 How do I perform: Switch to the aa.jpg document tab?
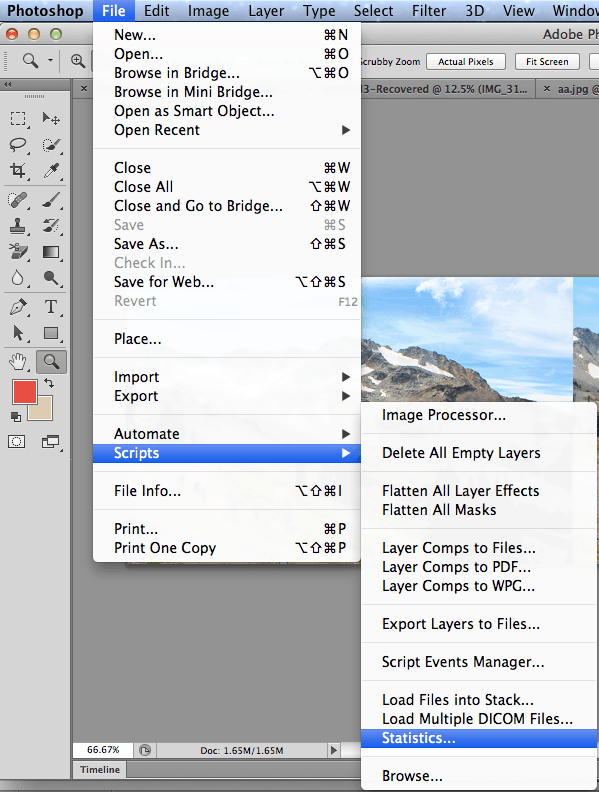(x=578, y=89)
